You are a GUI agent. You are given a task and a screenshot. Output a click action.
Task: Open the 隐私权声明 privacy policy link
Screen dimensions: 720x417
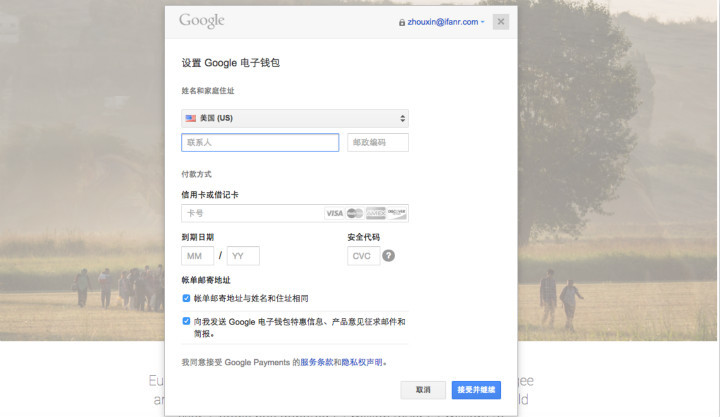click(361, 362)
